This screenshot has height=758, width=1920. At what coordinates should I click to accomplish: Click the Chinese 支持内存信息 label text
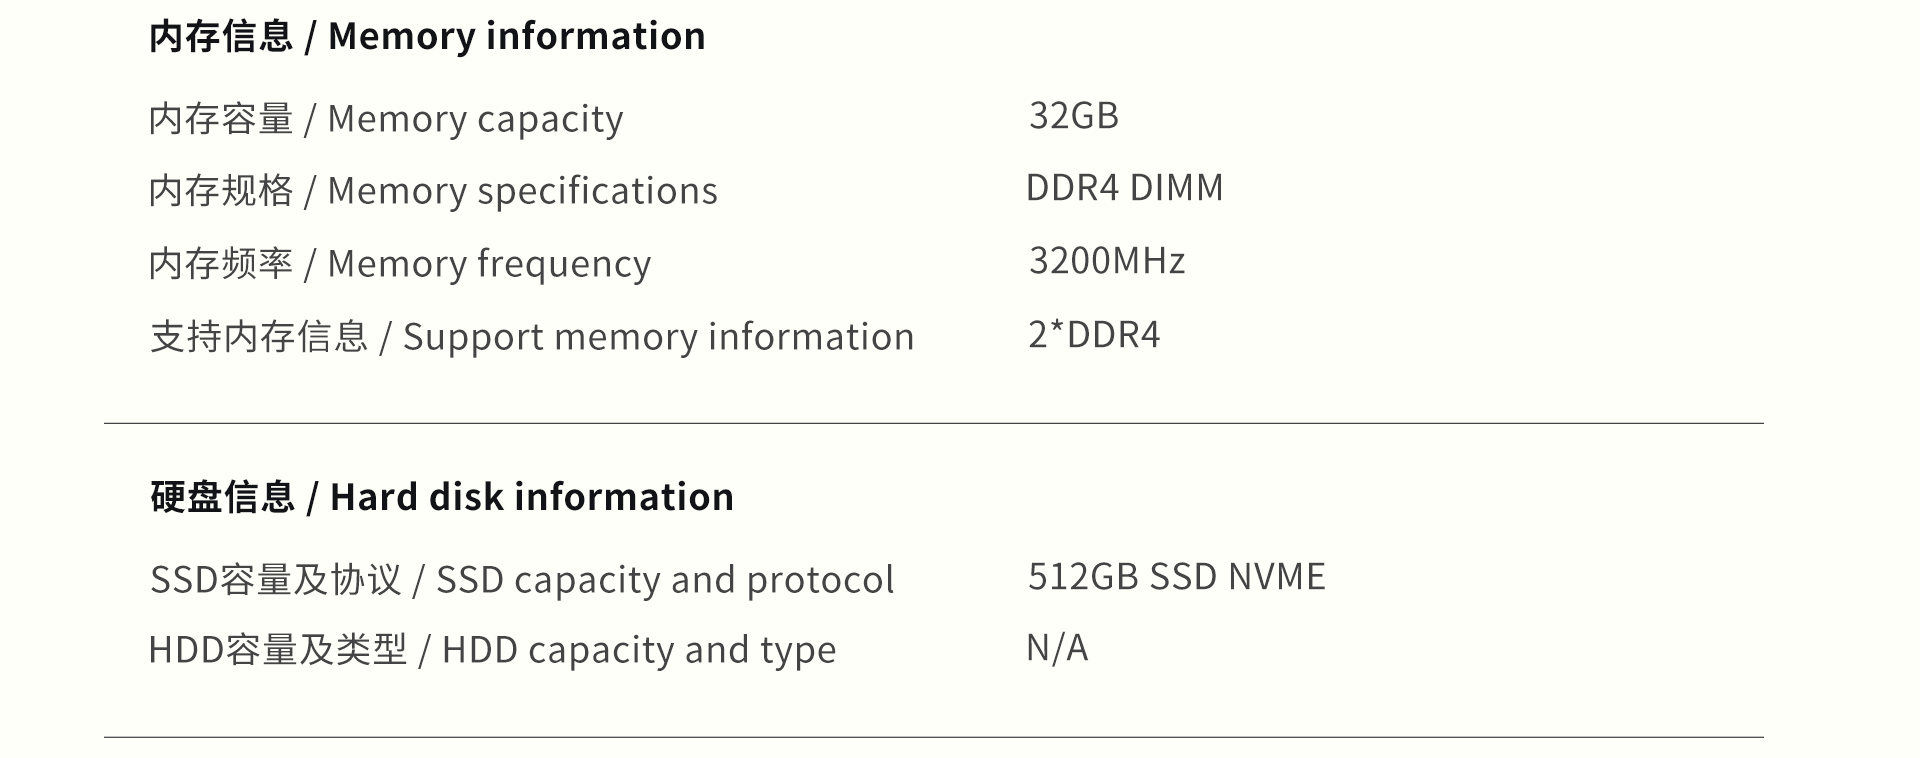tap(258, 337)
